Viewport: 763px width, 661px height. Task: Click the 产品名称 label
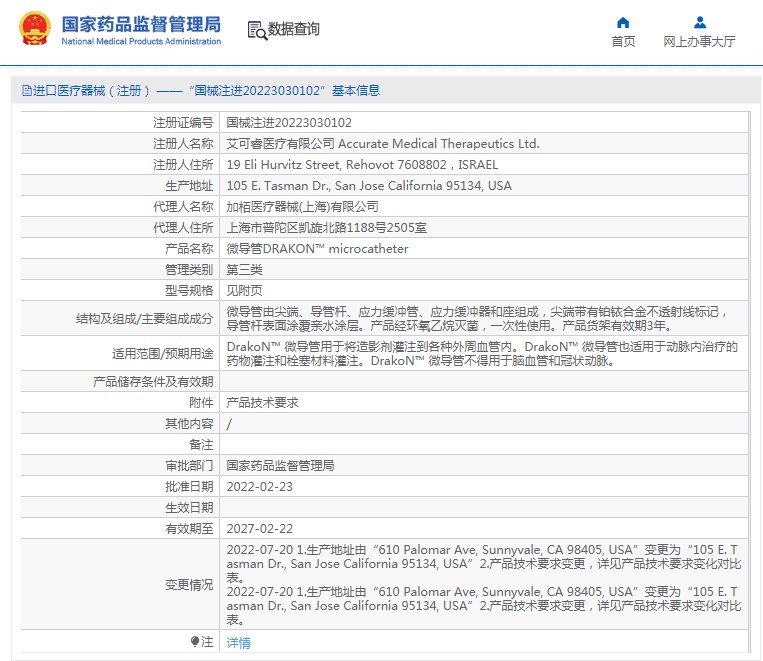[189, 249]
